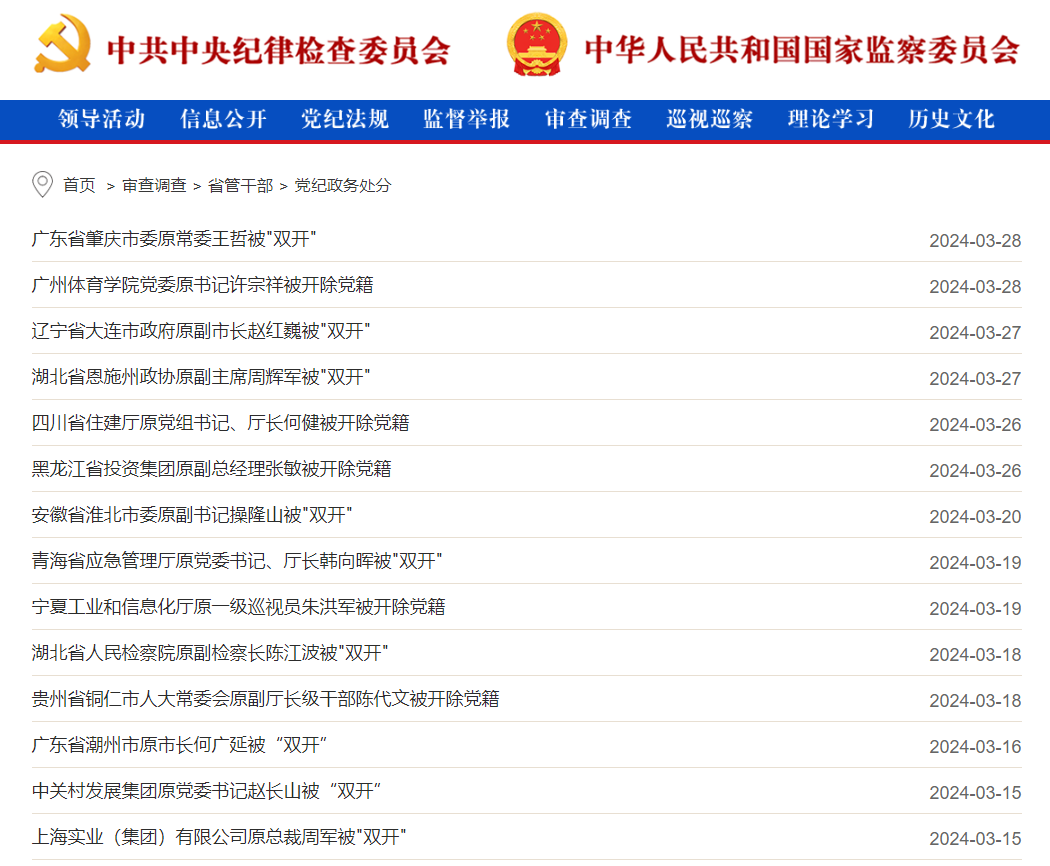
Task: Click the 省管干部 breadcrumb link
Action: pos(240,186)
